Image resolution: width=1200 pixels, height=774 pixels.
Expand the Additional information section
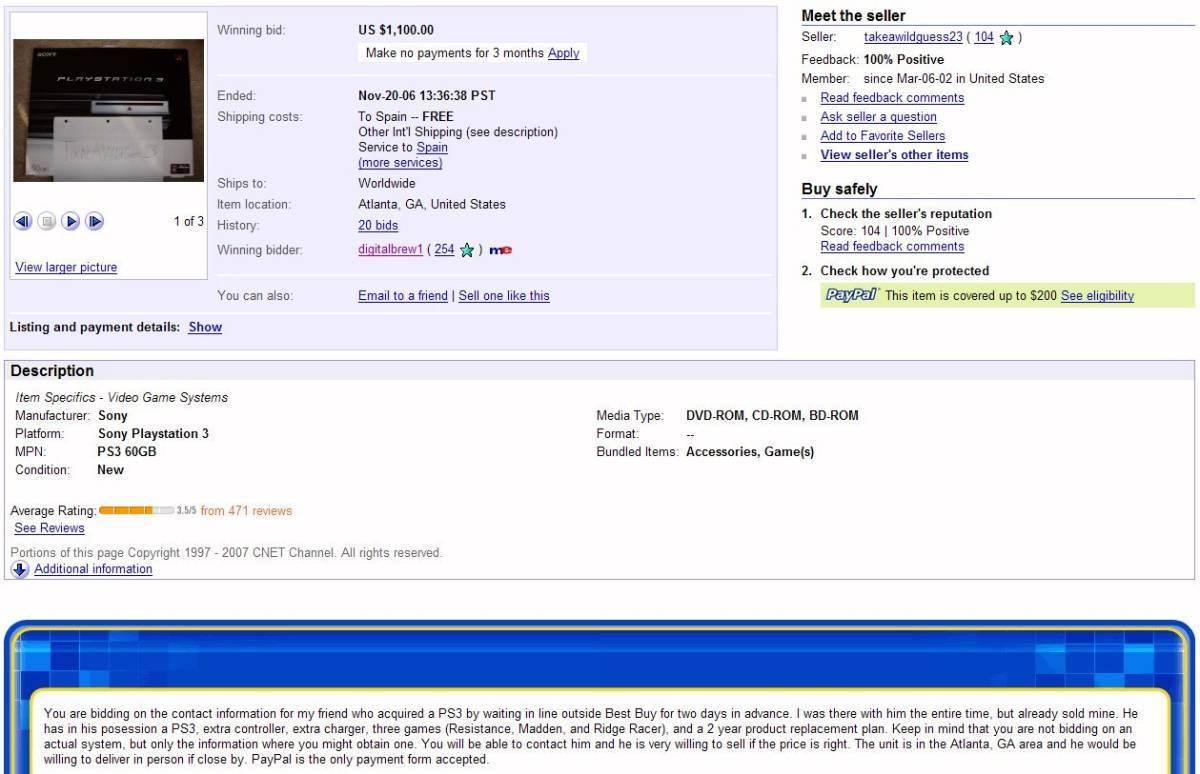pyautogui.click(x=93, y=569)
